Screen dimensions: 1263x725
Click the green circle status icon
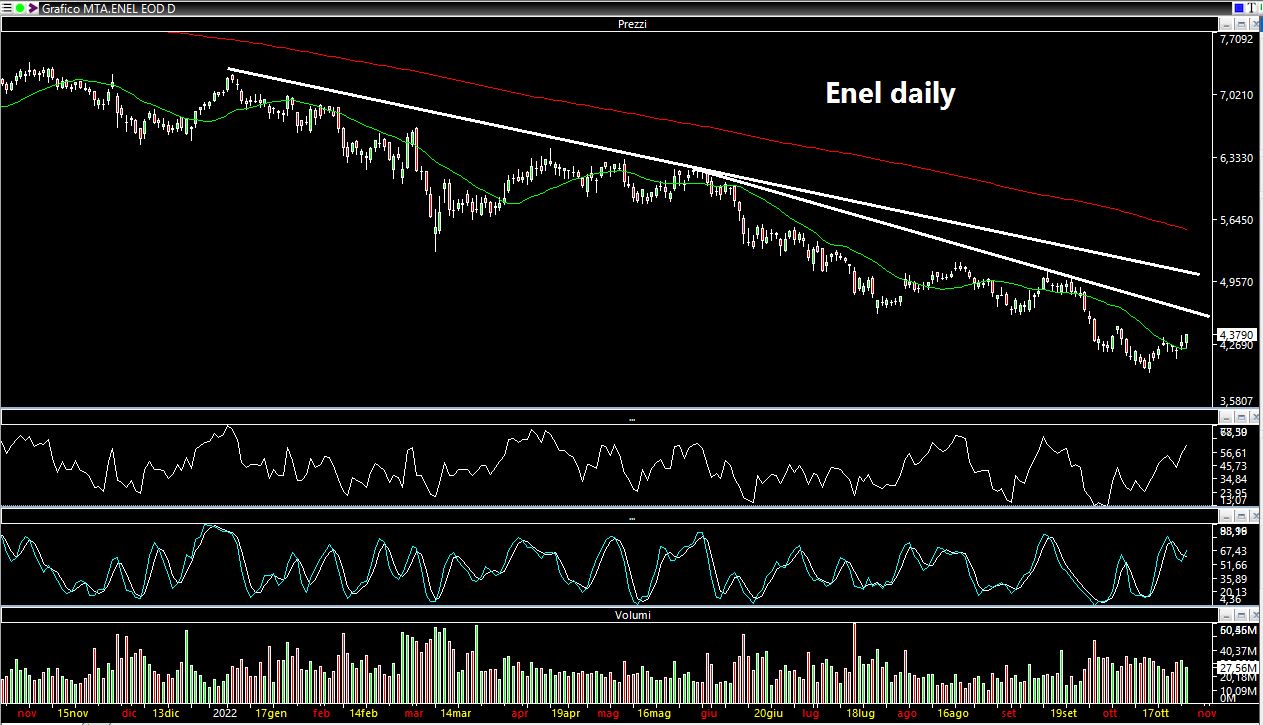(21, 8)
